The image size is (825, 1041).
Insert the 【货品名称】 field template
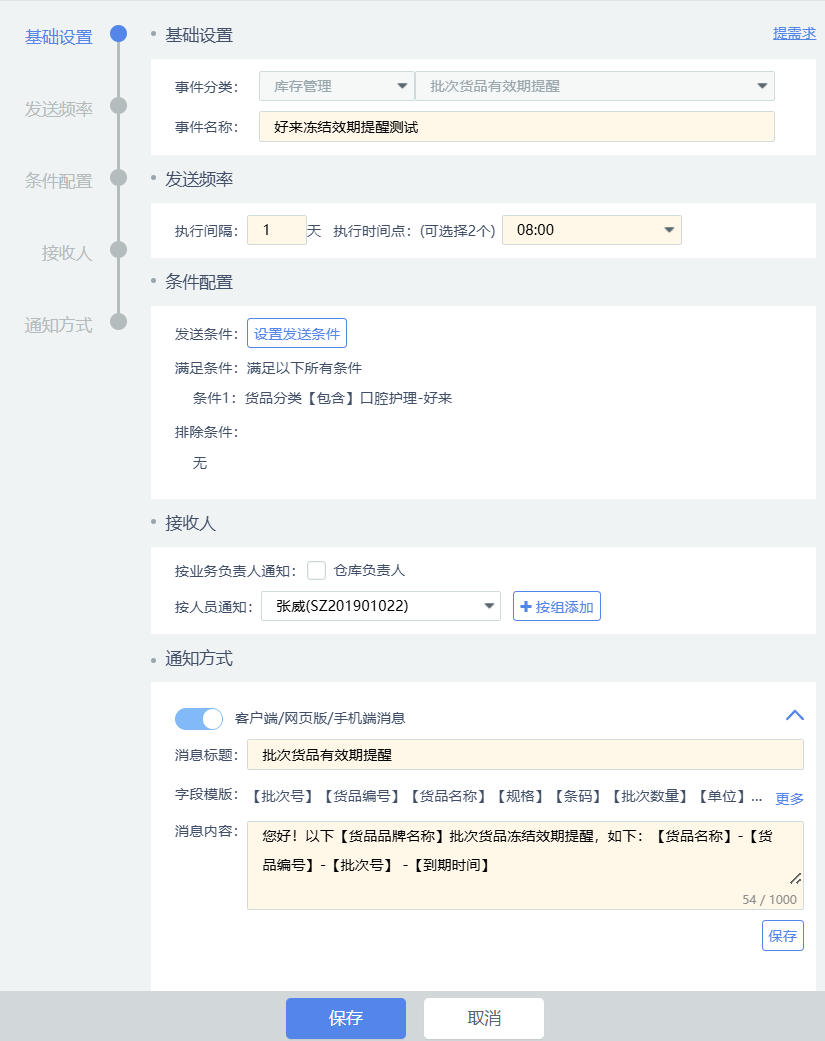pyautogui.click(x=449, y=796)
